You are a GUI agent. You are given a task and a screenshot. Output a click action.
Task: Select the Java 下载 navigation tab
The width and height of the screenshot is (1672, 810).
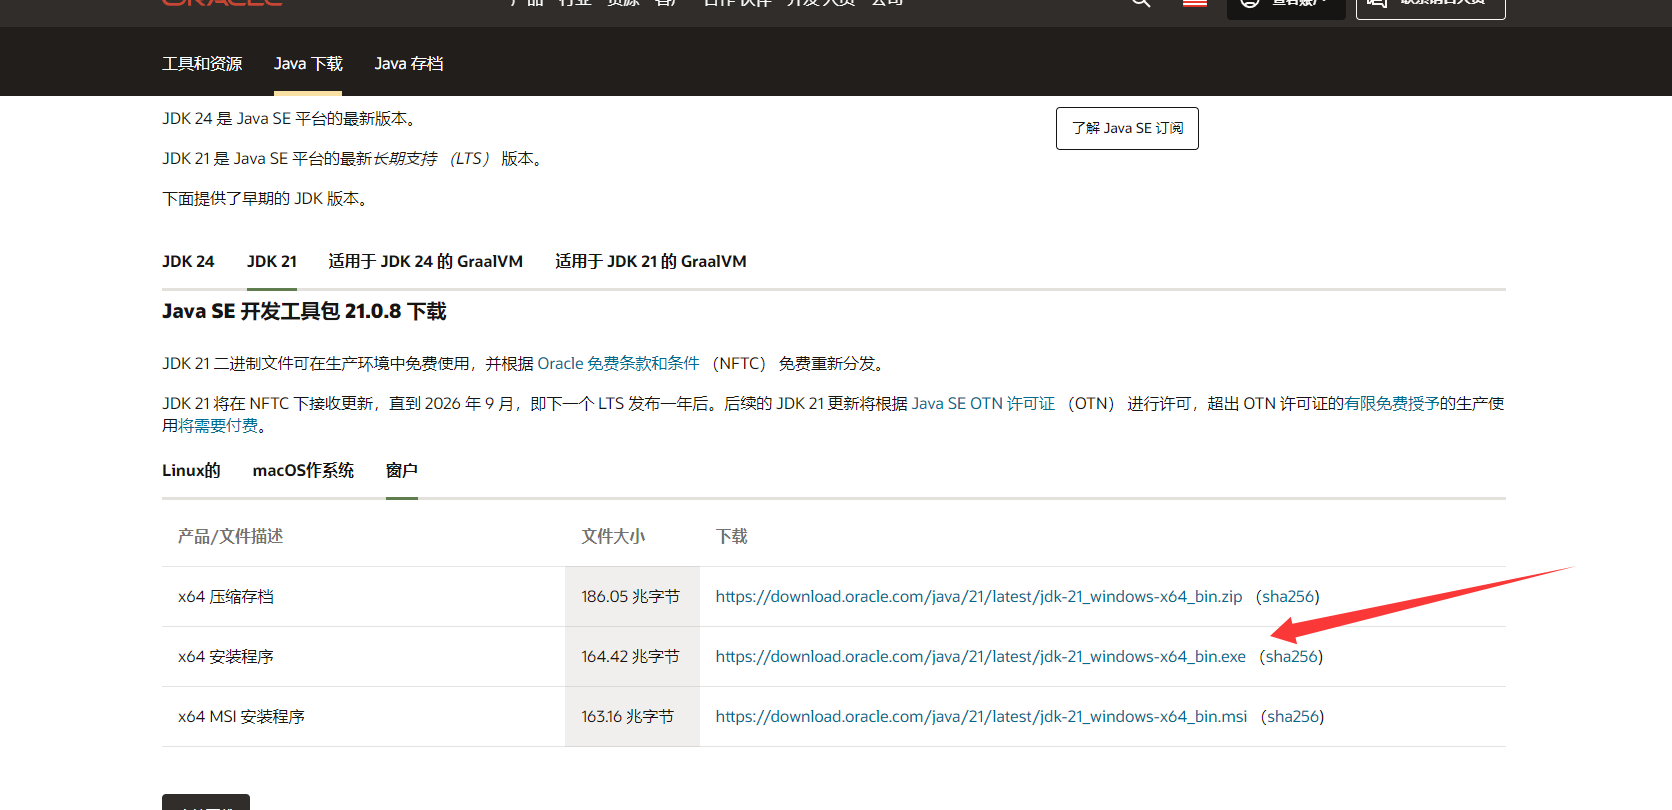(x=308, y=64)
